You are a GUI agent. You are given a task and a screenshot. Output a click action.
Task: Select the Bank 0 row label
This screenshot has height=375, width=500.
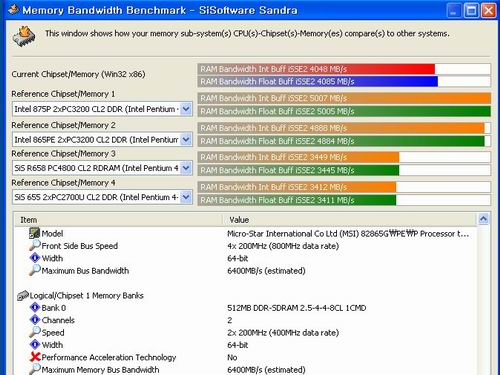(x=54, y=308)
